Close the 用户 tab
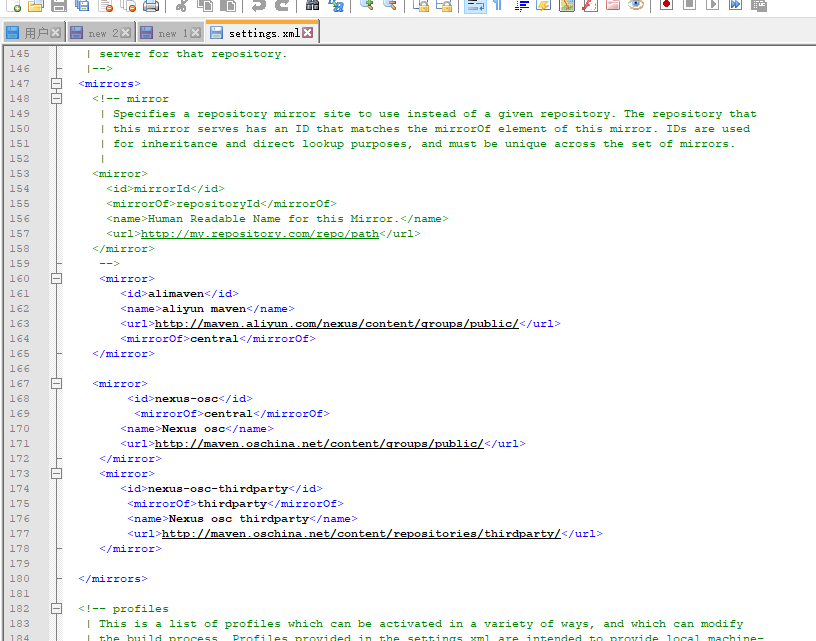This screenshot has height=641, width=816. (x=56, y=33)
